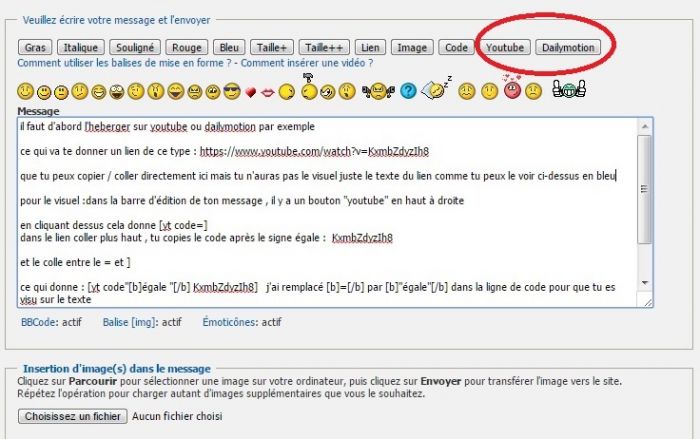Open the 'Comment insérer une vidéo ?' link
Viewport: 700px width, 439px height.
pyautogui.click(x=307, y=62)
